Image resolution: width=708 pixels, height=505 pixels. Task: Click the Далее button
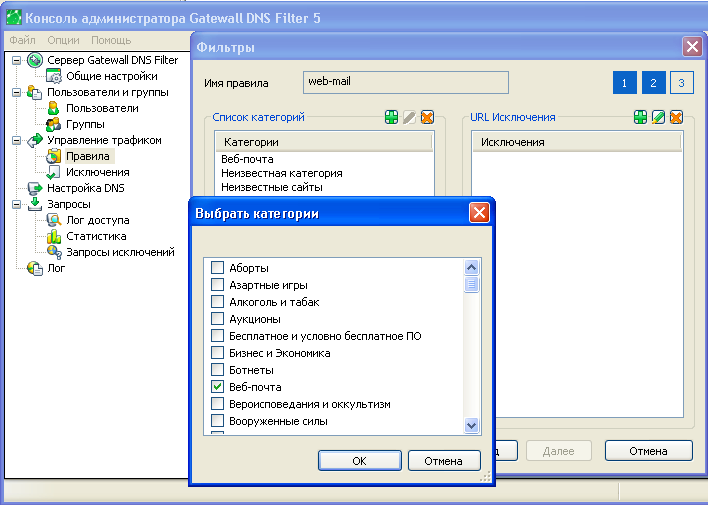point(559,451)
